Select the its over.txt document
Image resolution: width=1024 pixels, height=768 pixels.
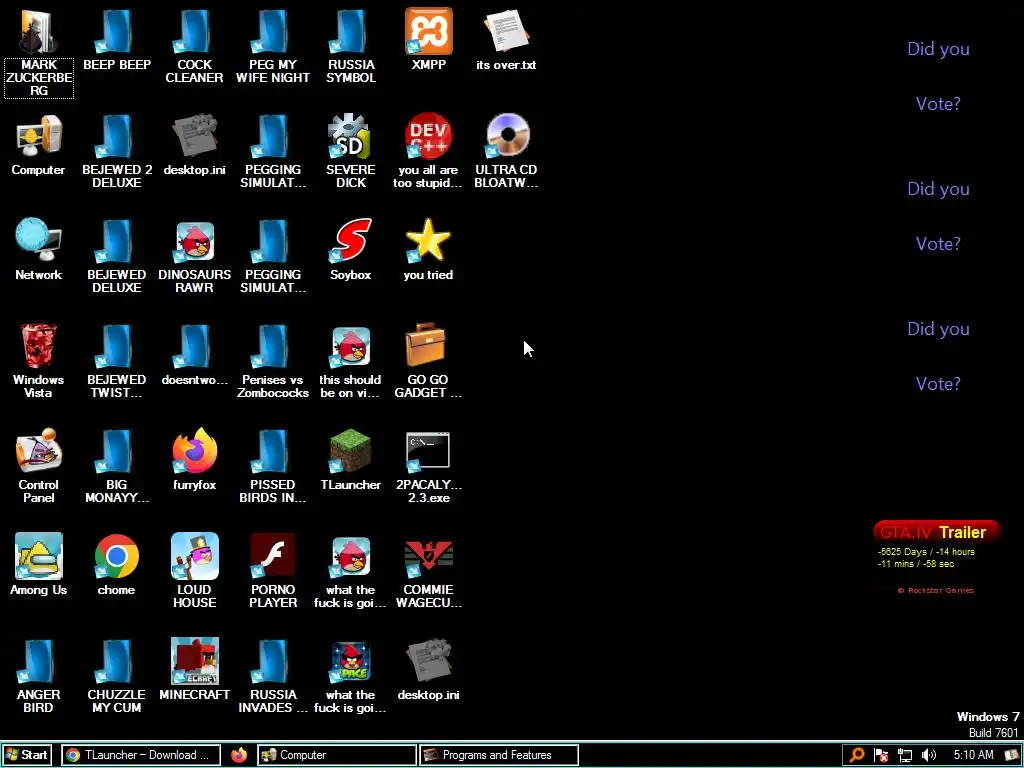click(x=506, y=31)
